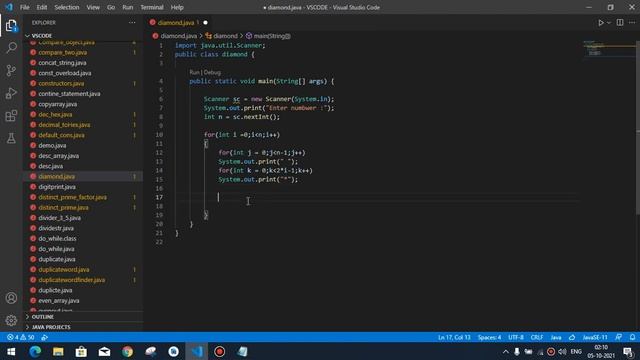Open the Mail app from taskbar

(x=104, y=351)
